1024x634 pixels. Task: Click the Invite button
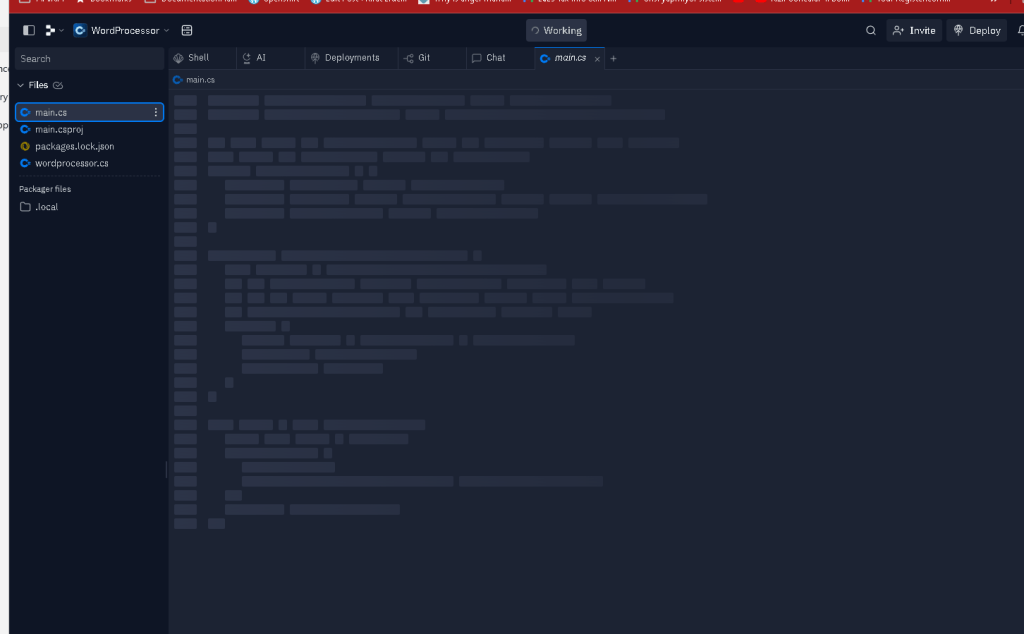pos(914,30)
